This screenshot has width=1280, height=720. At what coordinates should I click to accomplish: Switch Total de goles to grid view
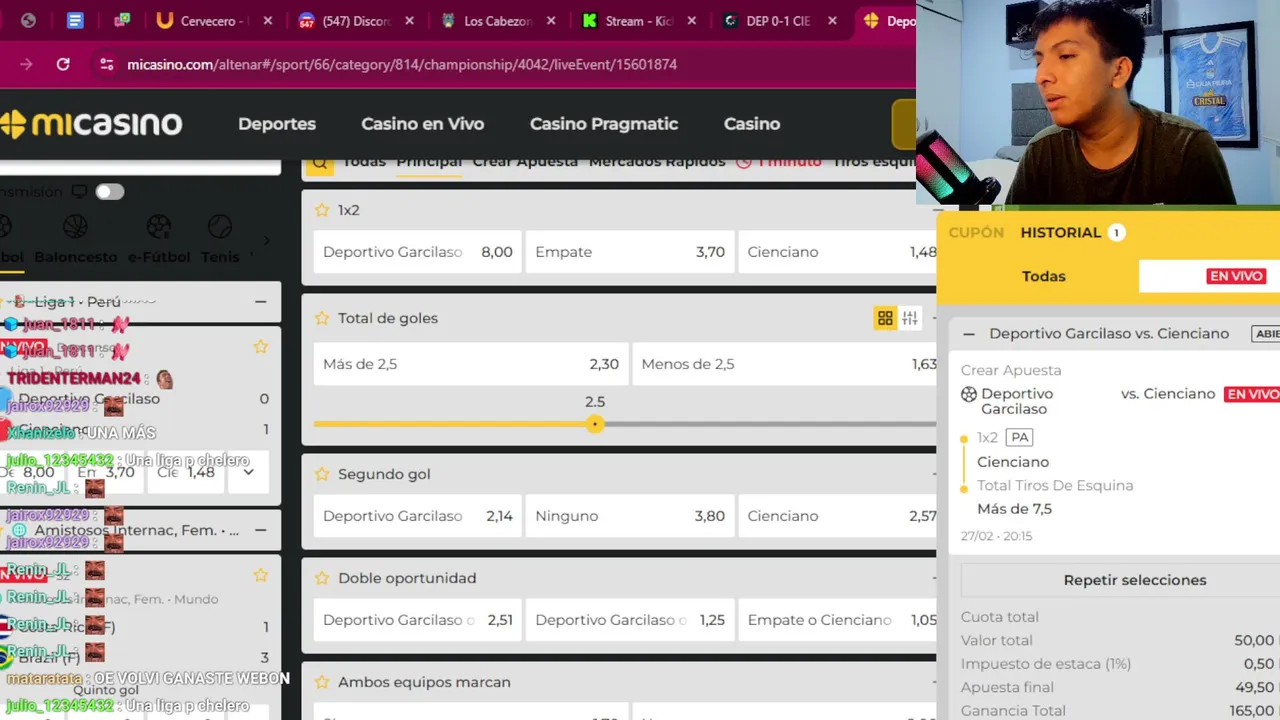click(x=885, y=318)
